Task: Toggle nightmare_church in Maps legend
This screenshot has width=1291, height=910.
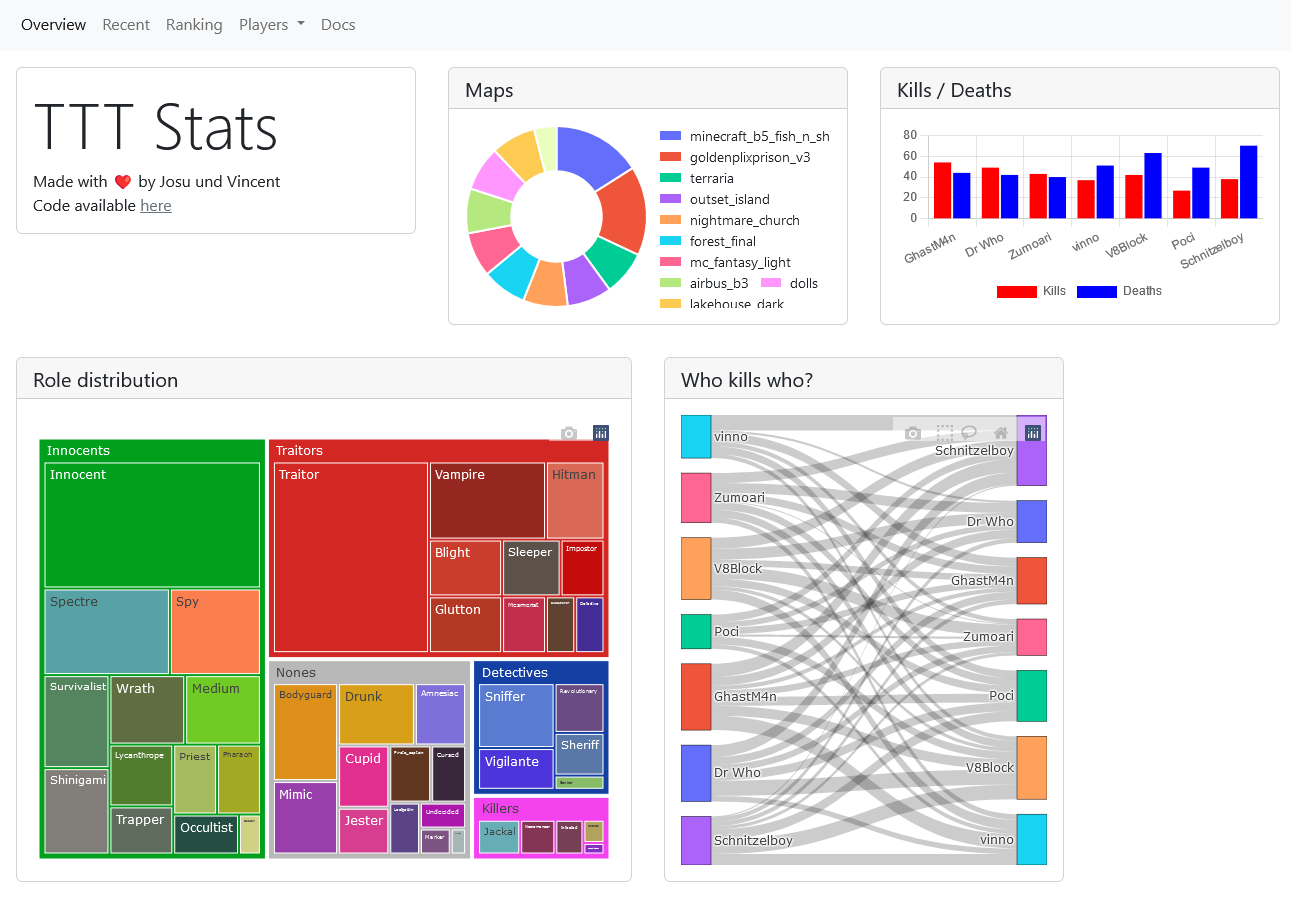Action: tap(730, 220)
